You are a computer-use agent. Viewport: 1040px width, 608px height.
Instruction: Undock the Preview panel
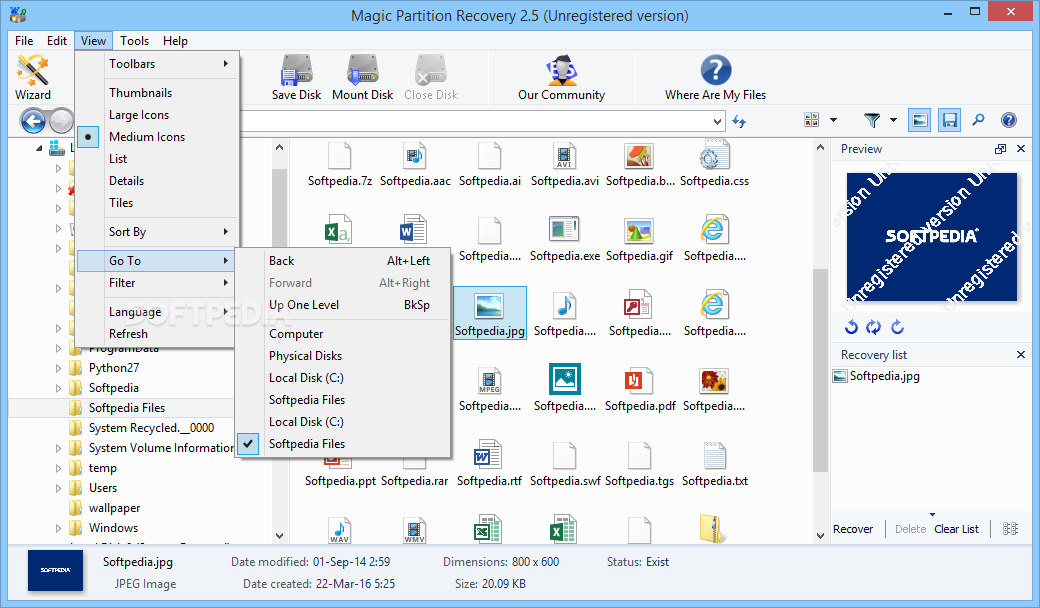(x=1000, y=149)
